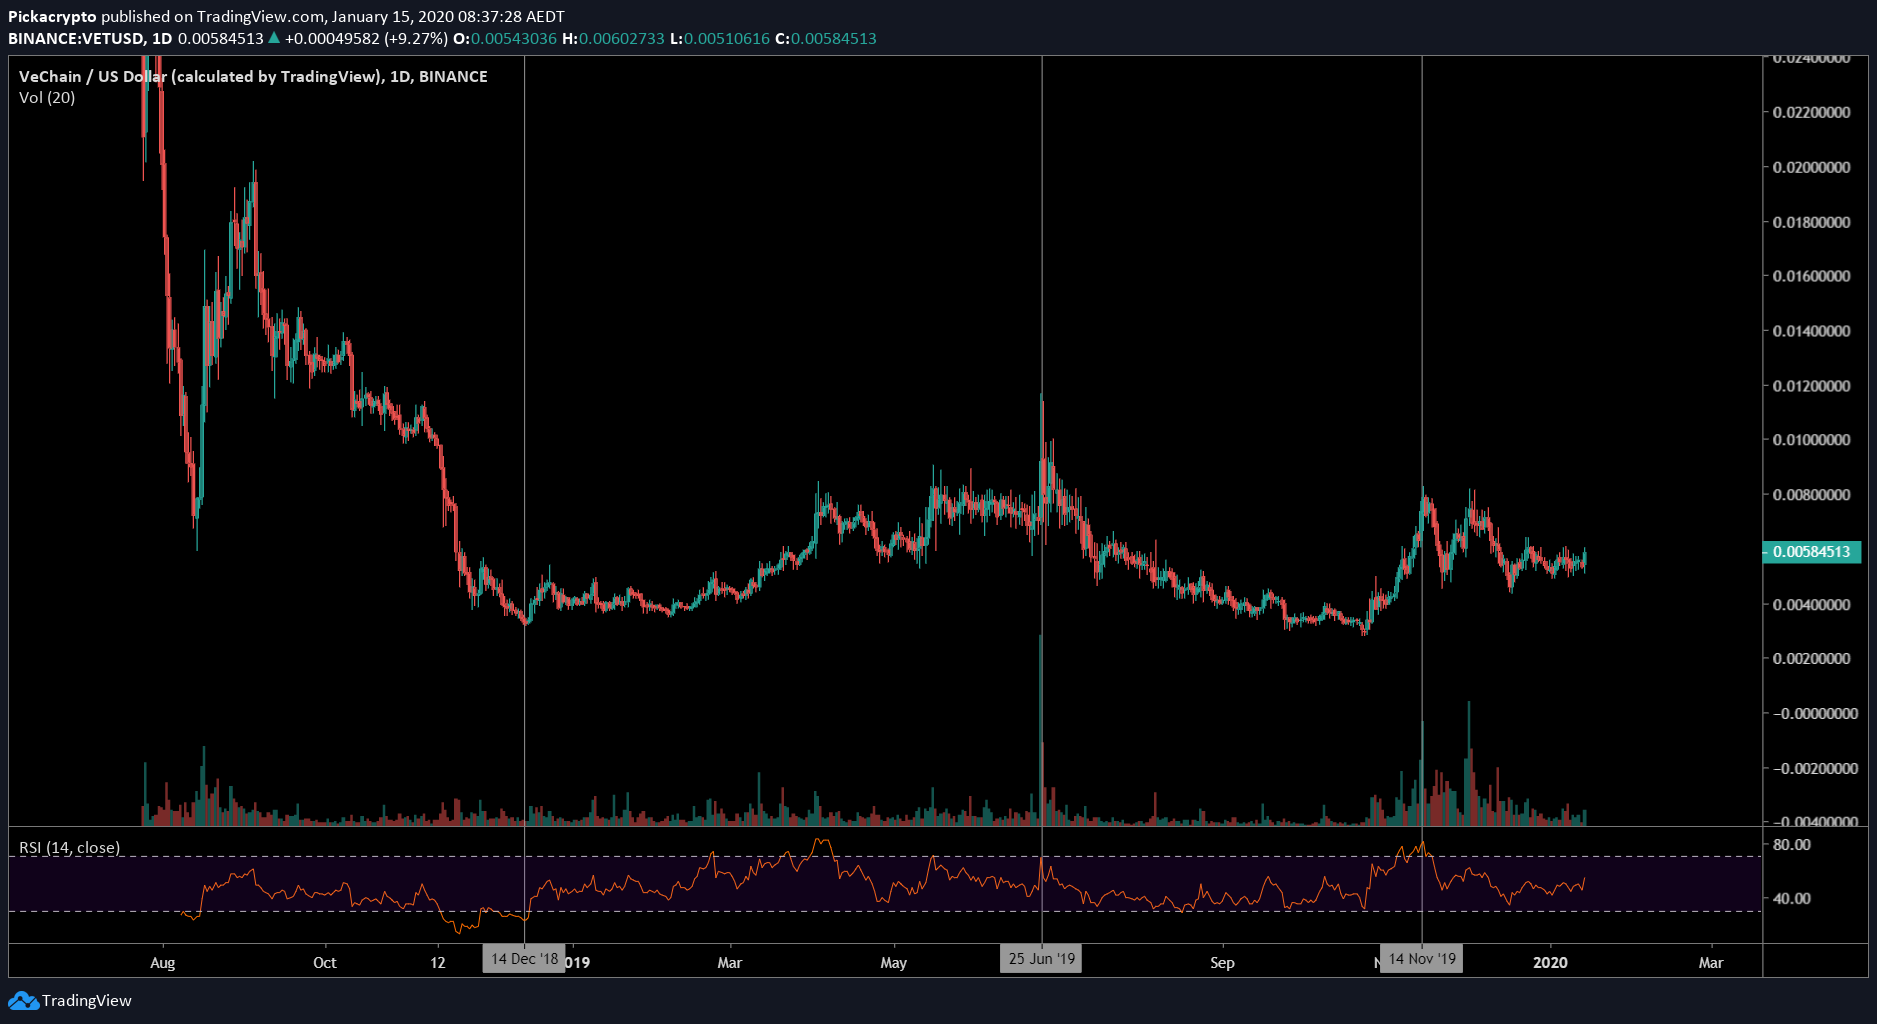Click the 0.01200000 price axis label
1877x1024 pixels.
pyautogui.click(x=1811, y=386)
